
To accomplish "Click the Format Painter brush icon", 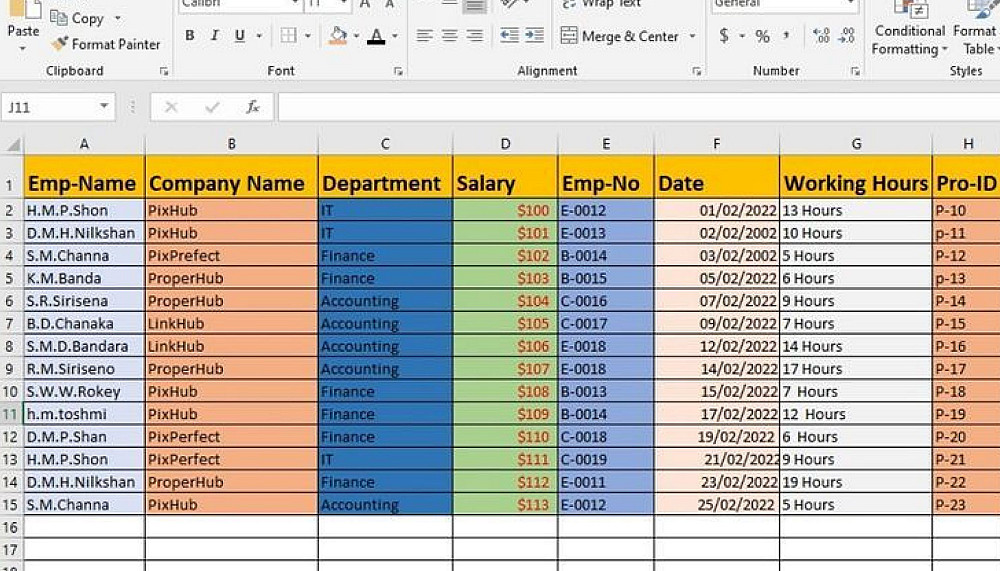I will (x=59, y=44).
